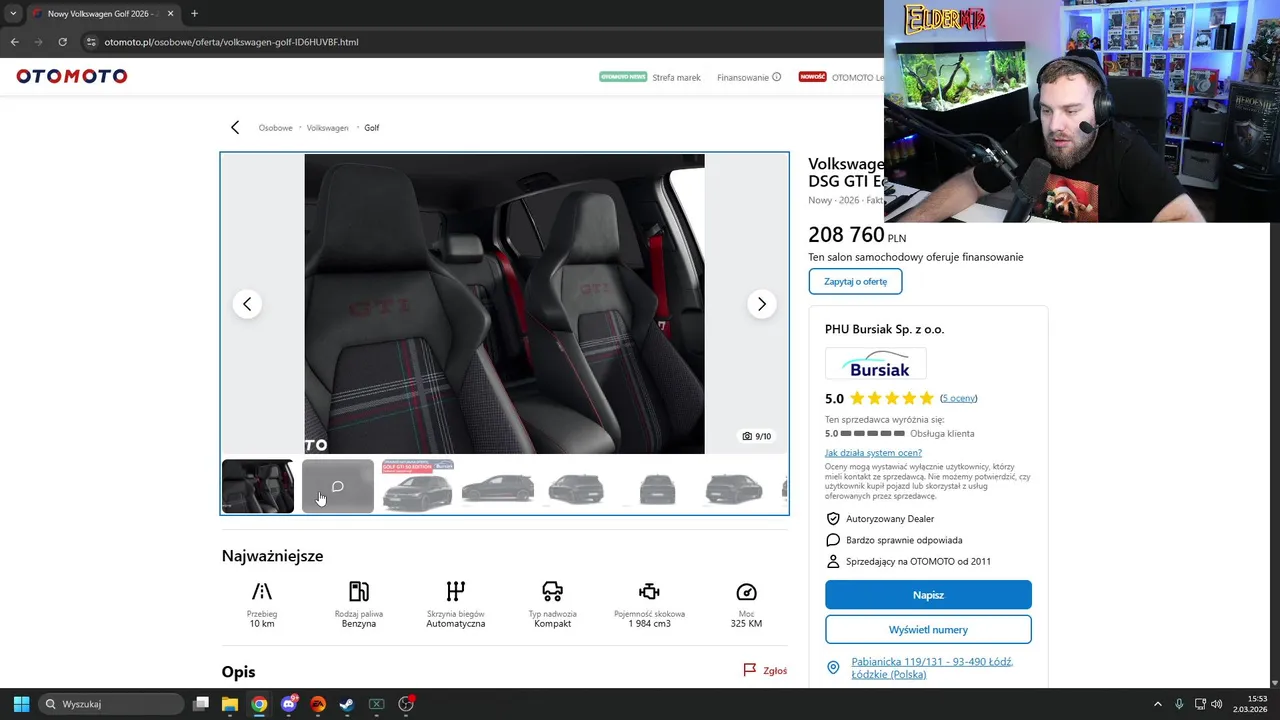Click the main GTI seats photo

[504, 304]
